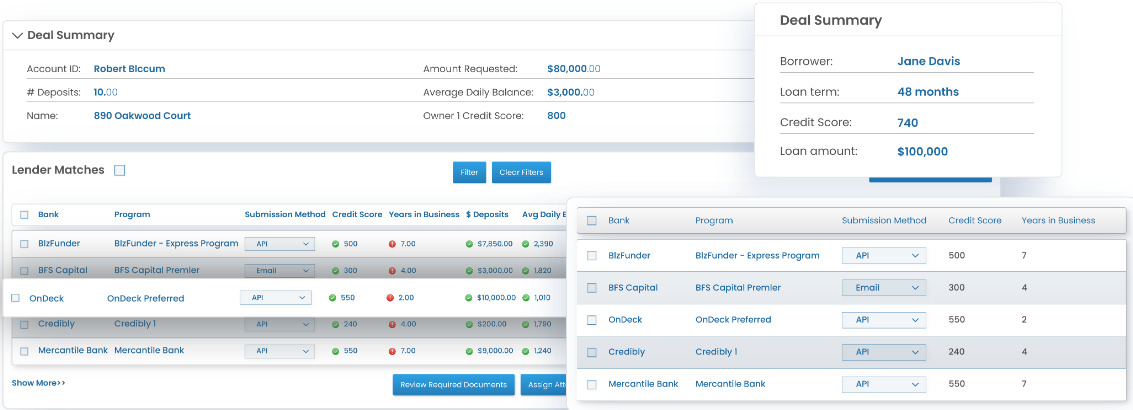Click red alert icon beside Credibly's 4.00 years
Image resolution: width=1133 pixels, height=410 pixels.
[x=392, y=325]
